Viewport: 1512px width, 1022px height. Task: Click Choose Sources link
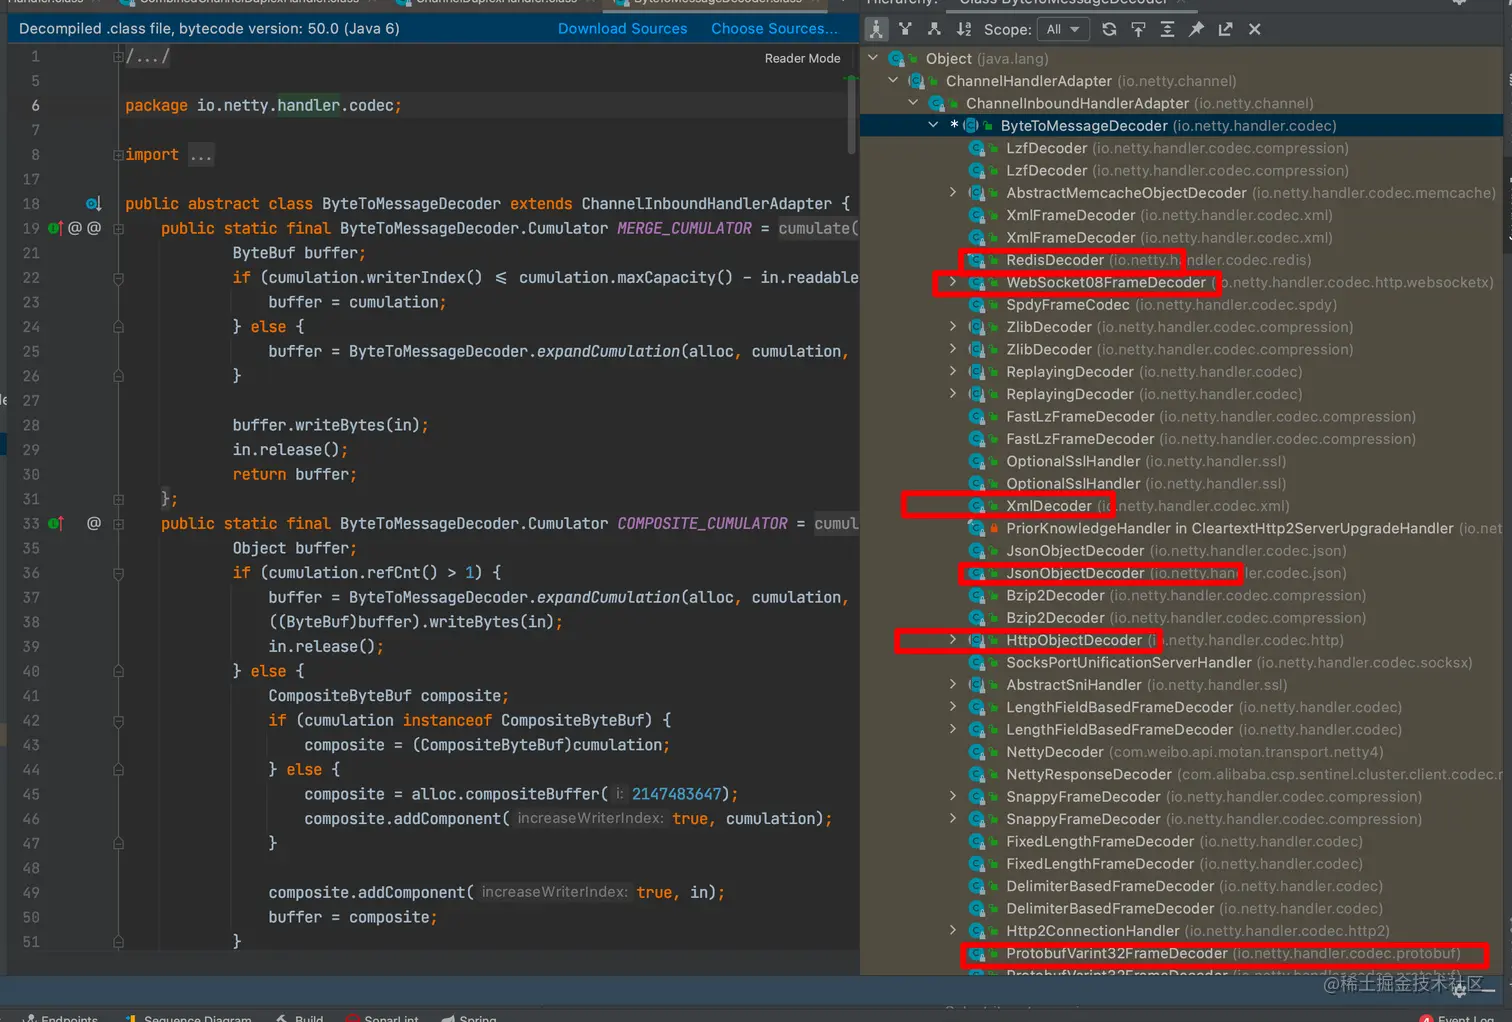tap(774, 29)
